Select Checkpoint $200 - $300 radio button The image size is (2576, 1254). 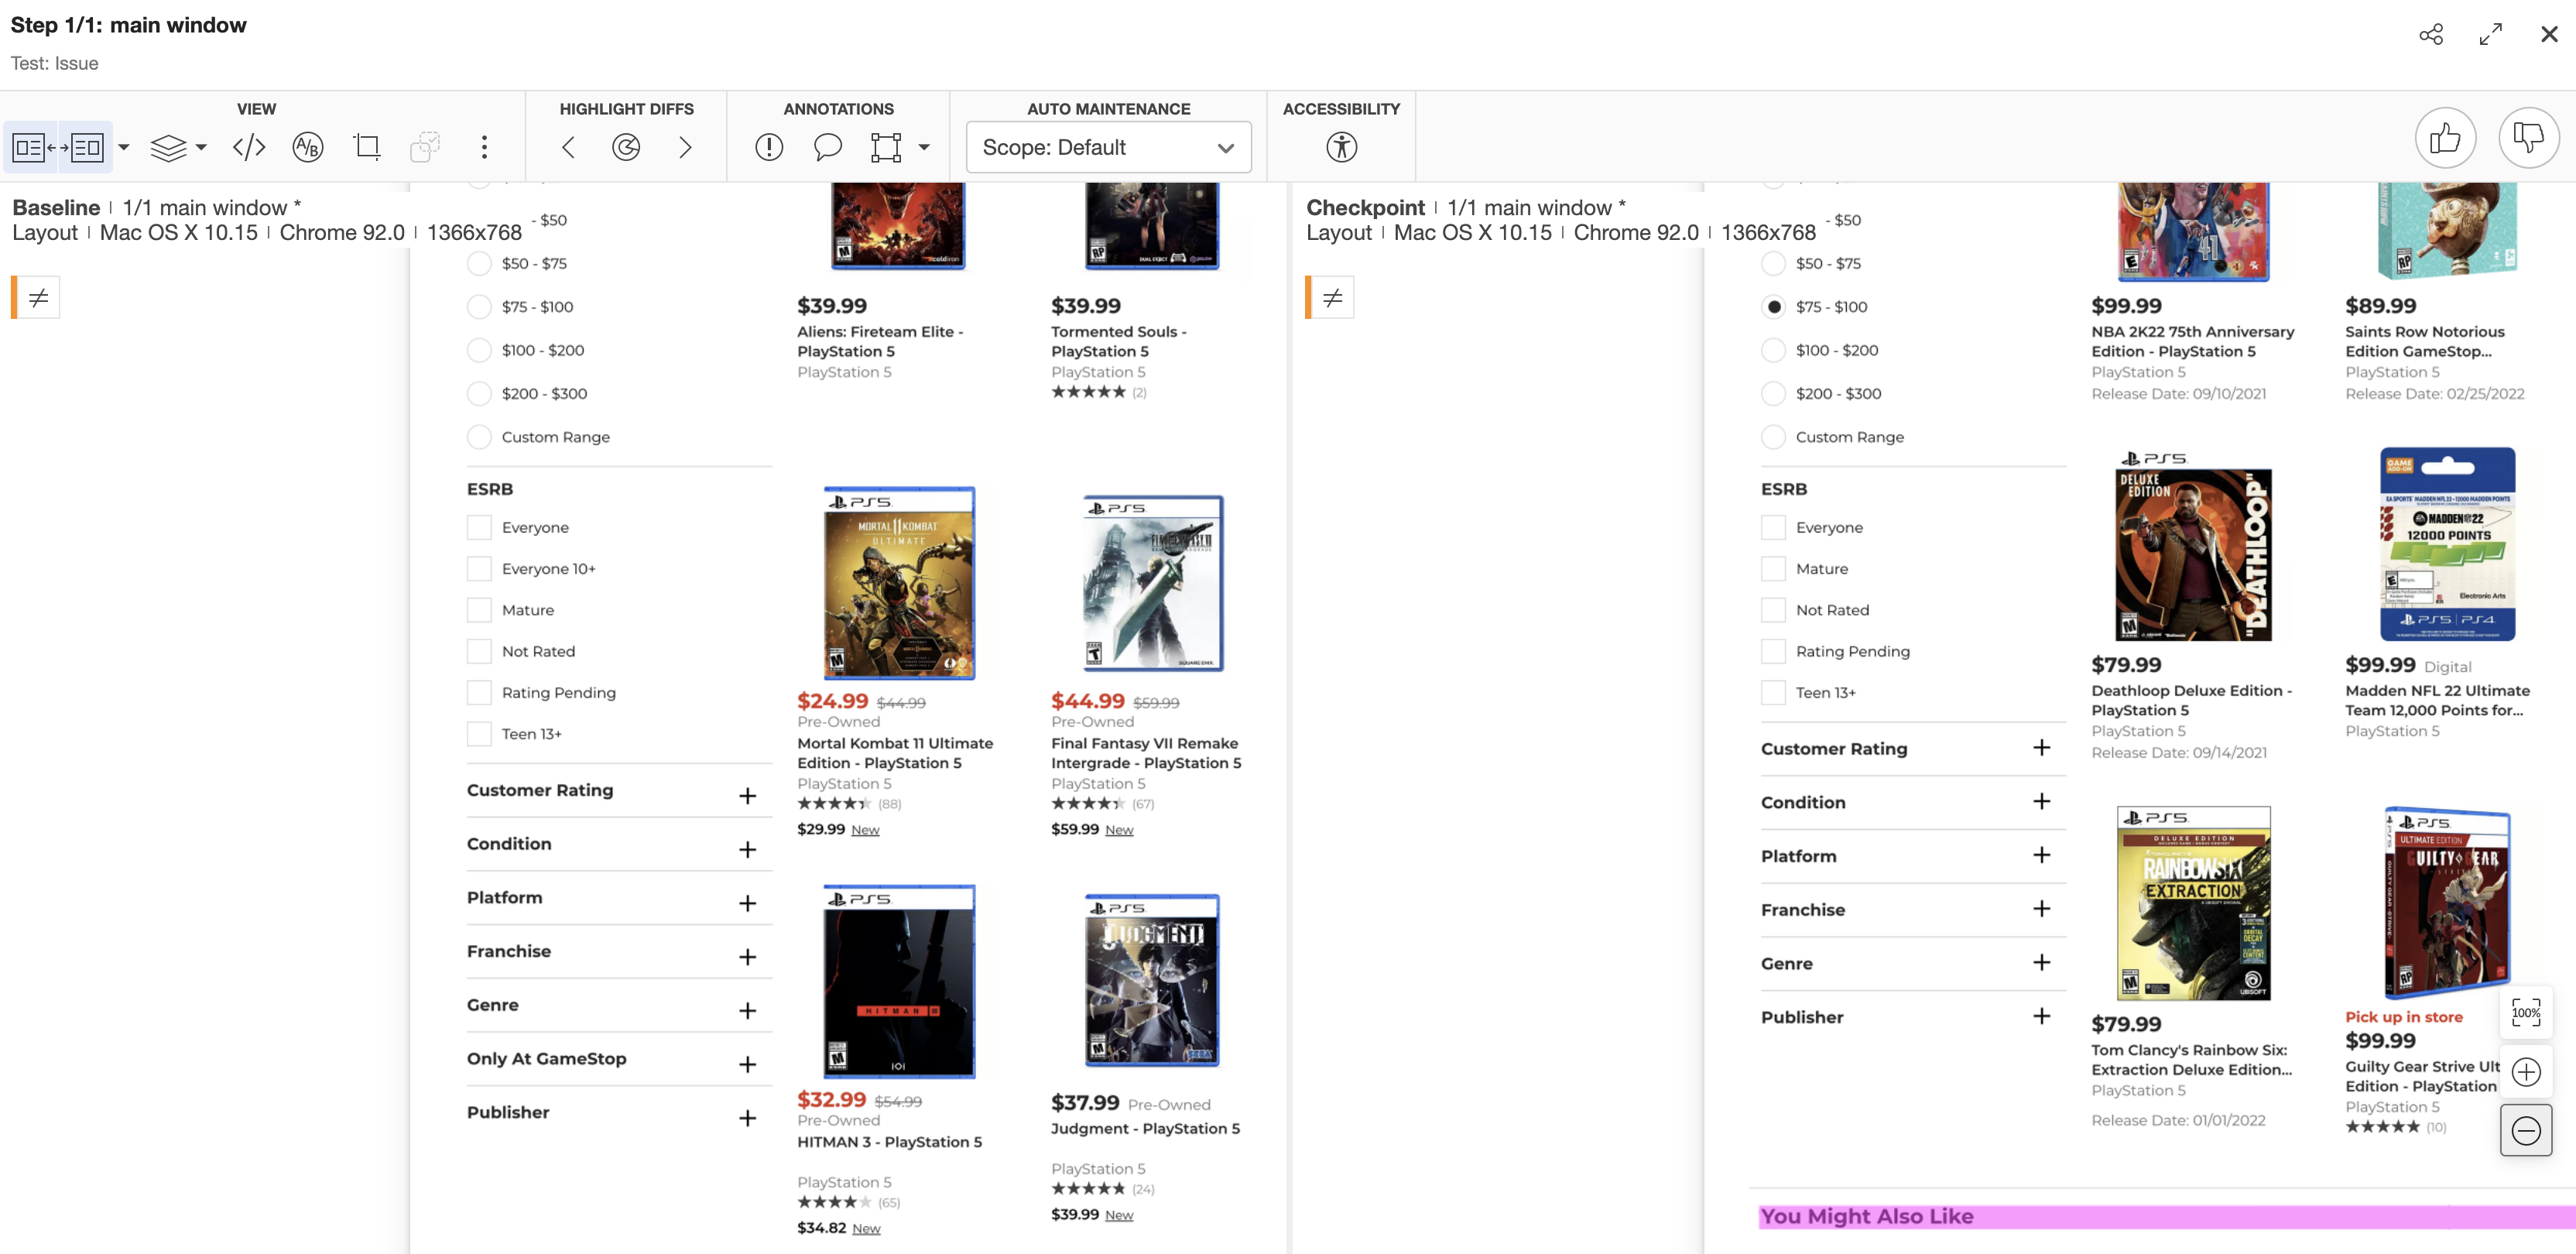coord(1773,394)
